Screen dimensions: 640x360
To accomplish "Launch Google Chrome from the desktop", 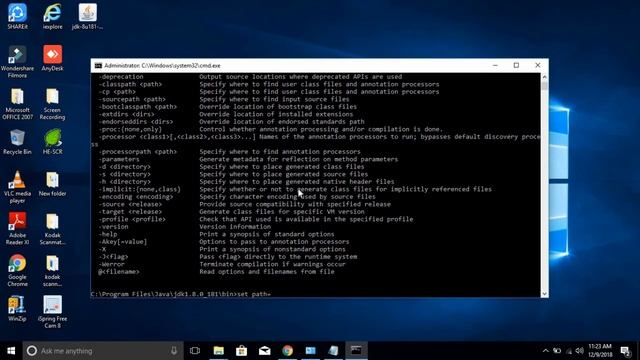I will tap(17, 270).
